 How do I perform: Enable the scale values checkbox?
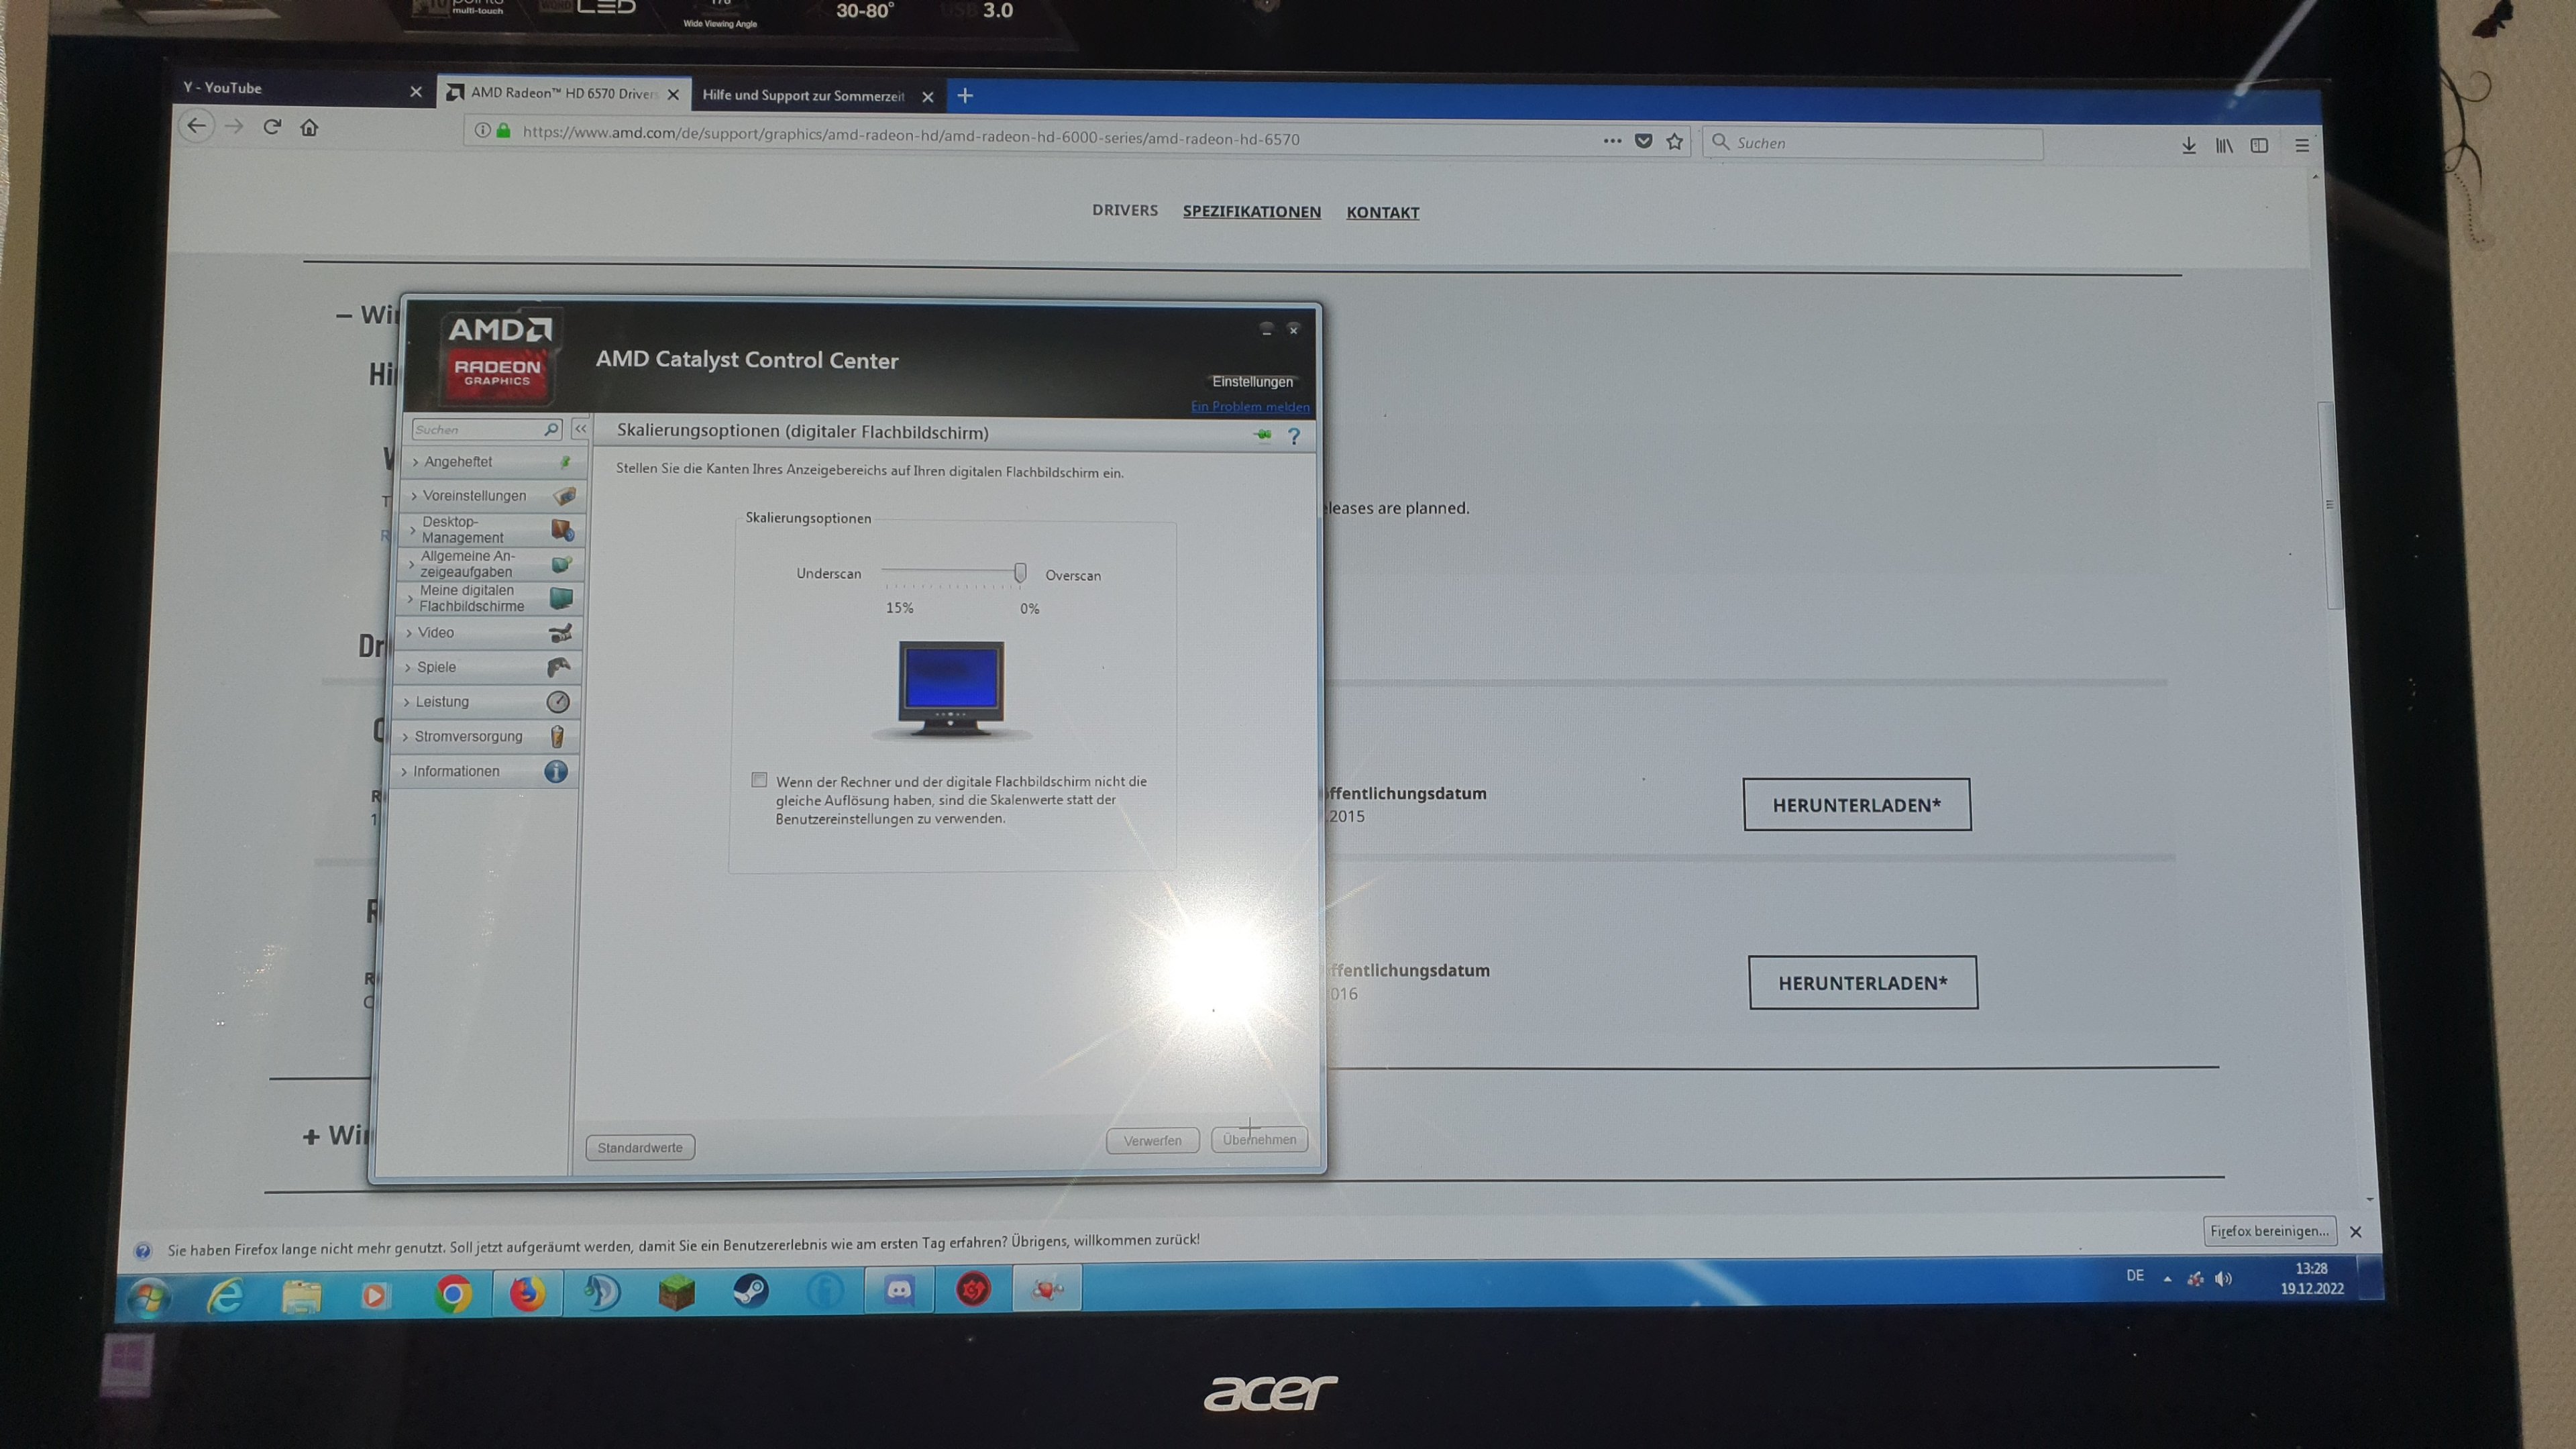[x=760, y=780]
